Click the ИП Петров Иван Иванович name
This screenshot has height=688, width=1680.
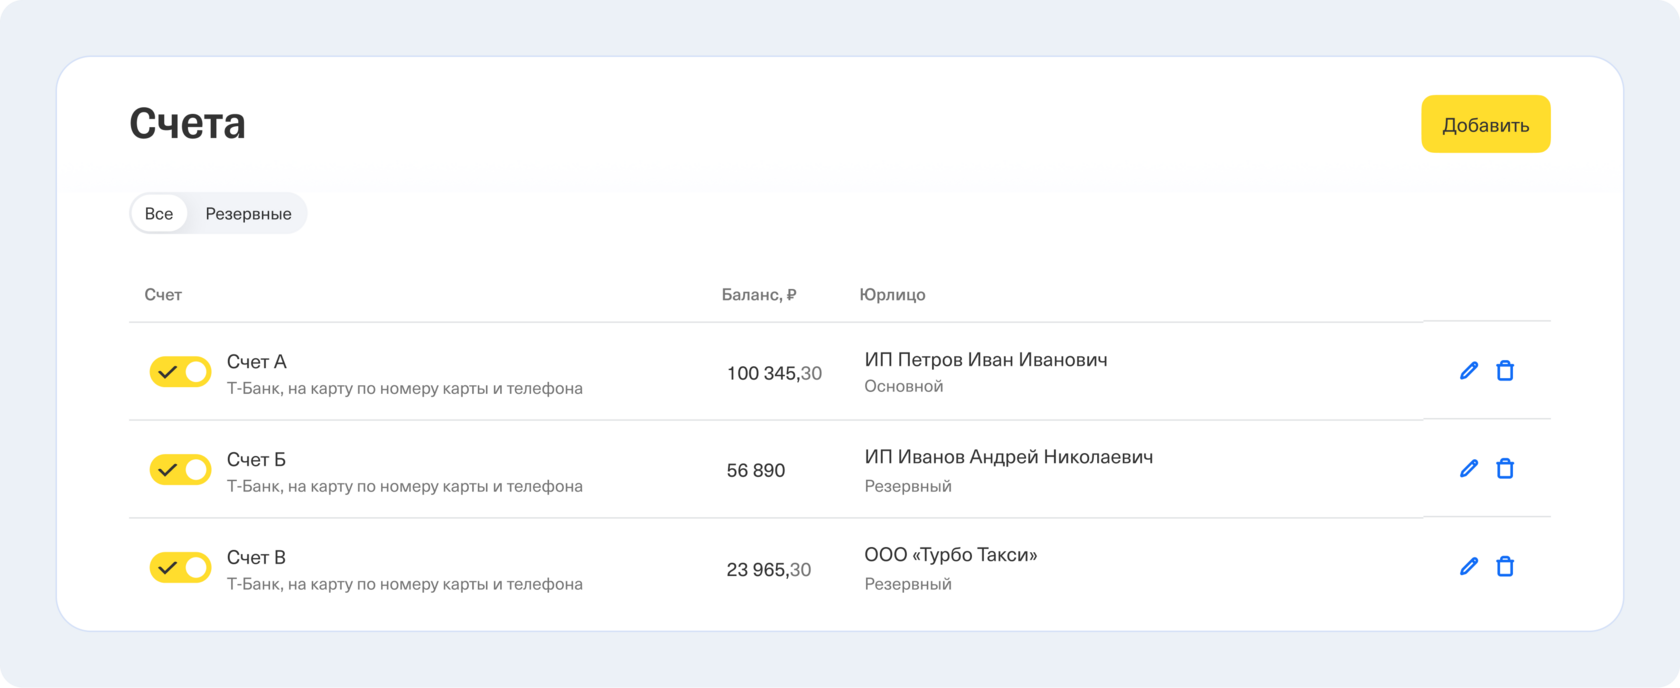pyautogui.click(x=985, y=360)
